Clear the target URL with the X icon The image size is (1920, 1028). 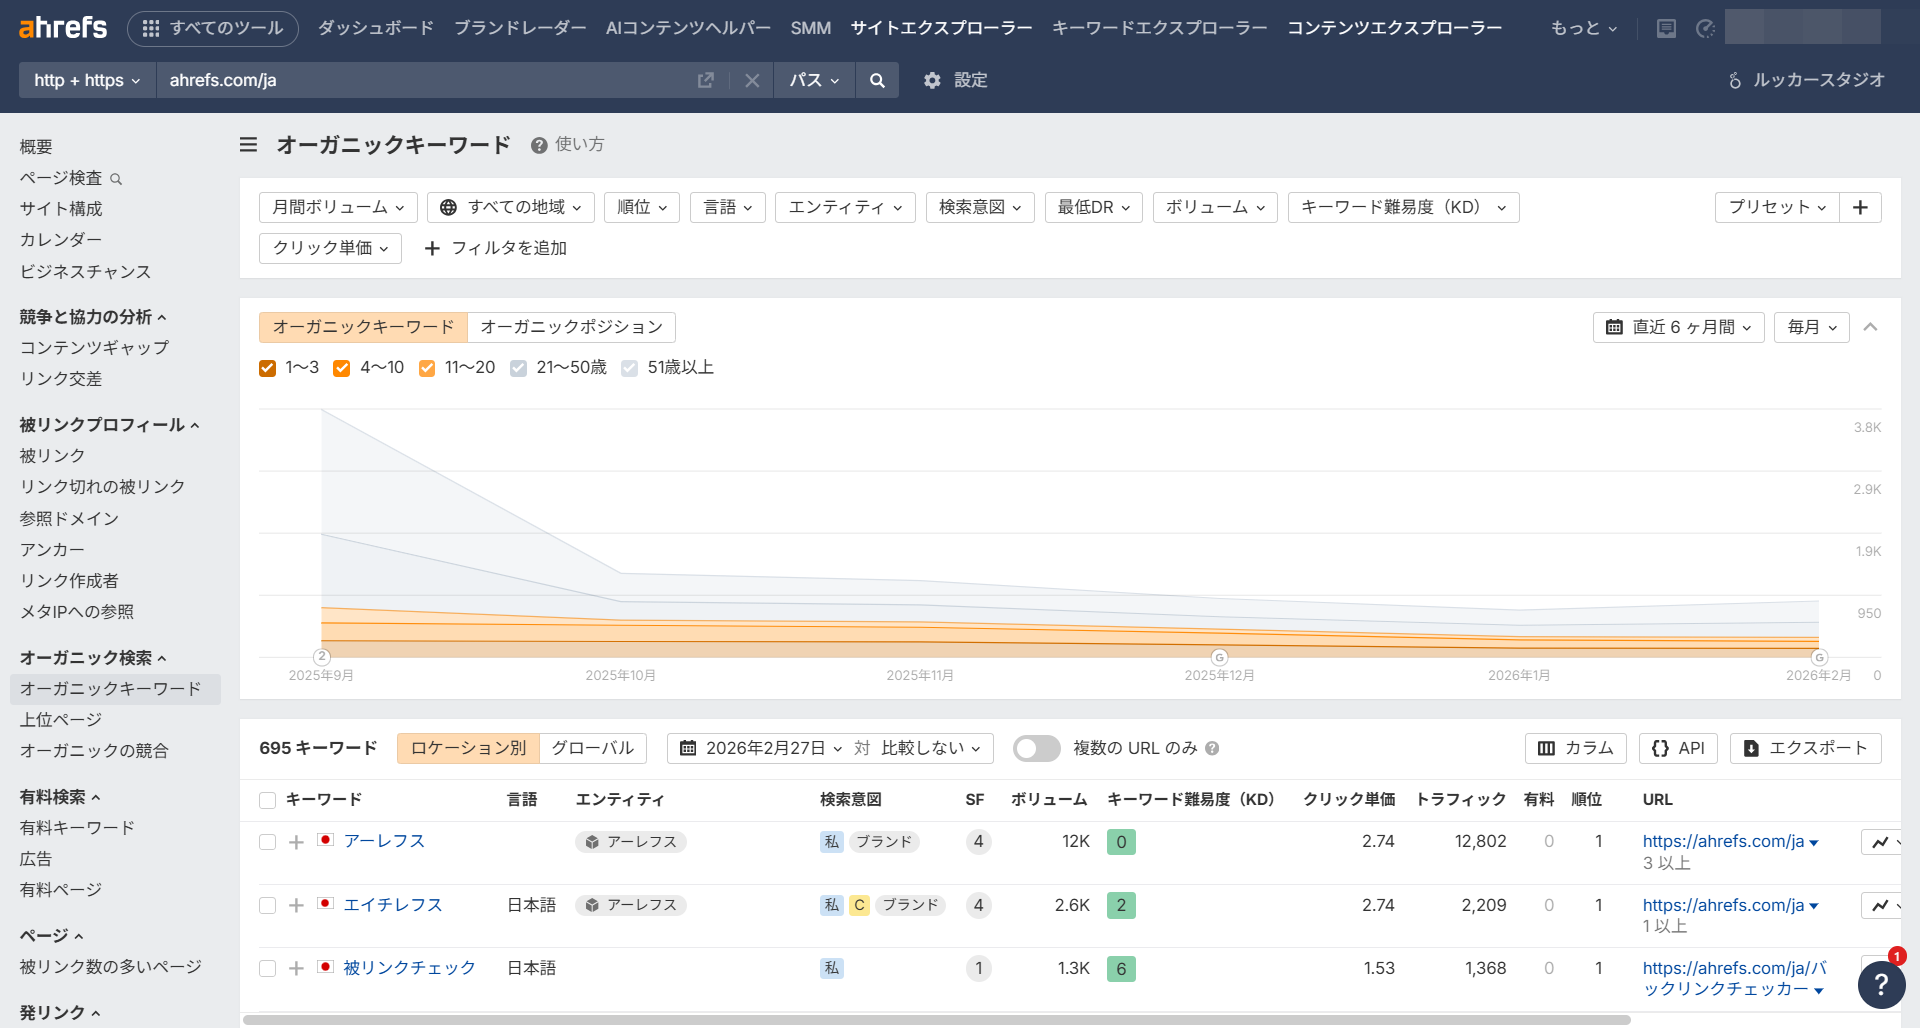[752, 80]
